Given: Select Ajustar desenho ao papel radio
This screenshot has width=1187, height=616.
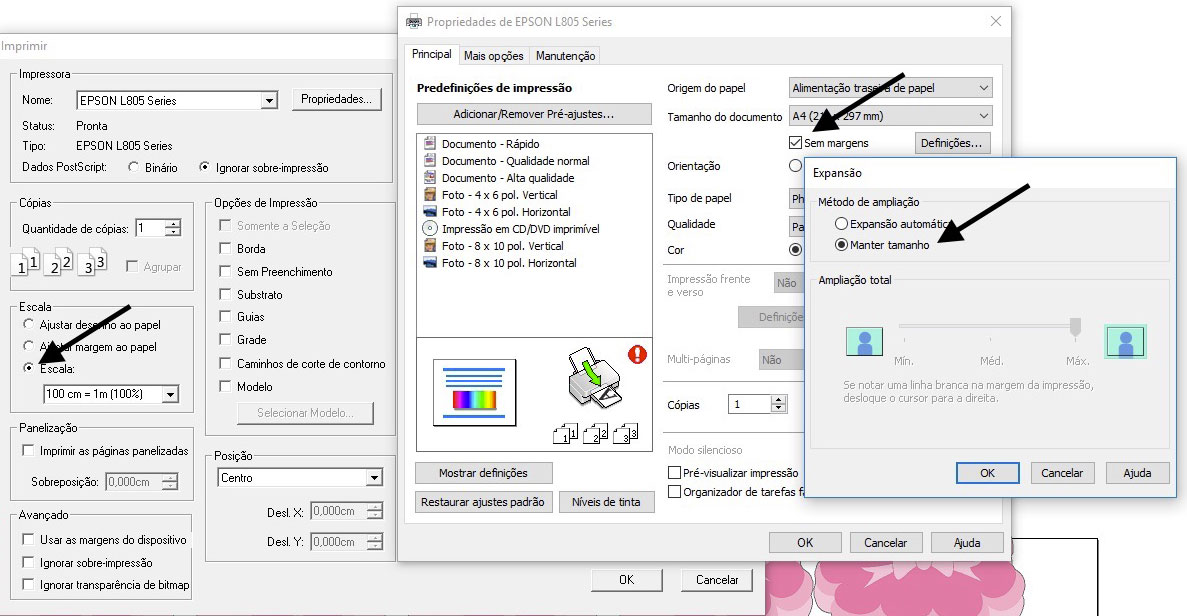Looking at the screenshot, I should [x=29, y=324].
